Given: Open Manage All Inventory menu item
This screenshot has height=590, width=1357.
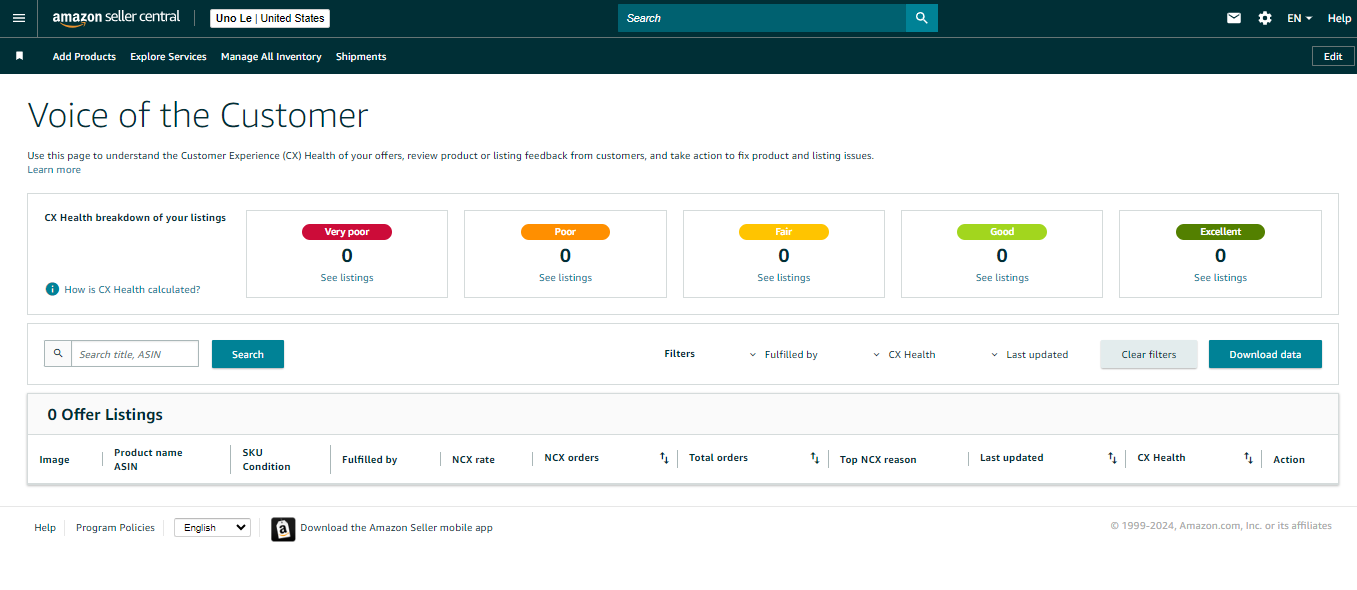Looking at the screenshot, I should click(271, 57).
